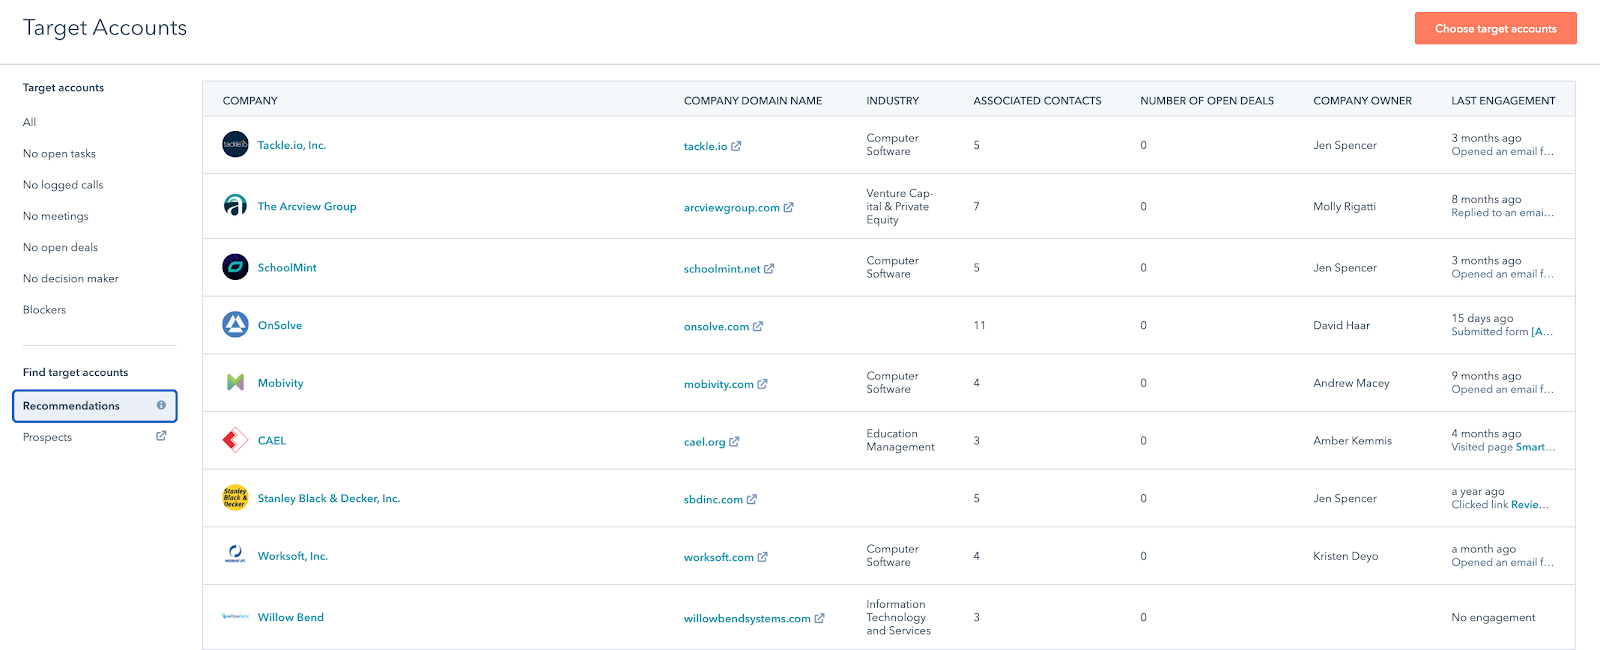Open the Tackle.io, Inc. company record
This screenshot has width=1600, height=650.
click(292, 145)
